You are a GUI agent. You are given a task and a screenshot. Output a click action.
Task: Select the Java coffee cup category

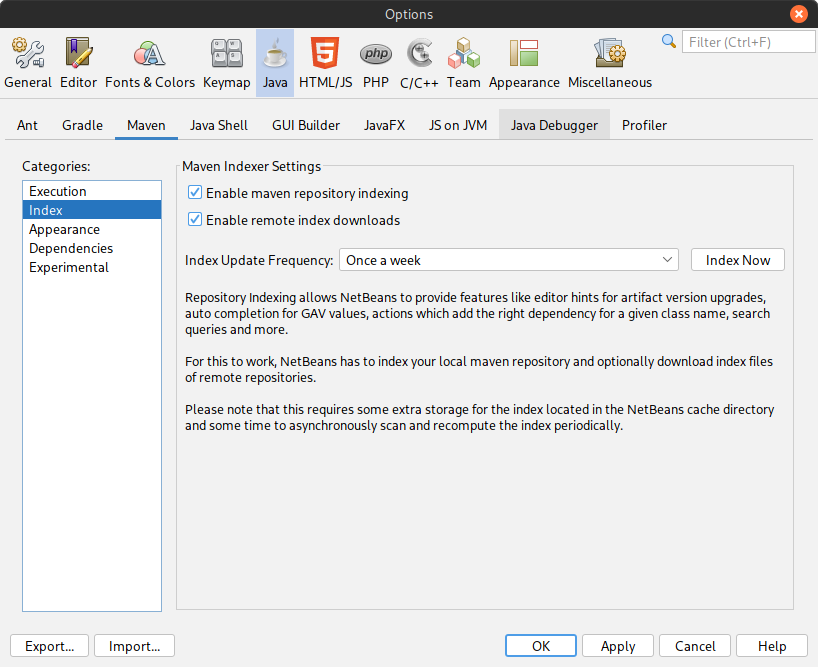pos(275,63)
